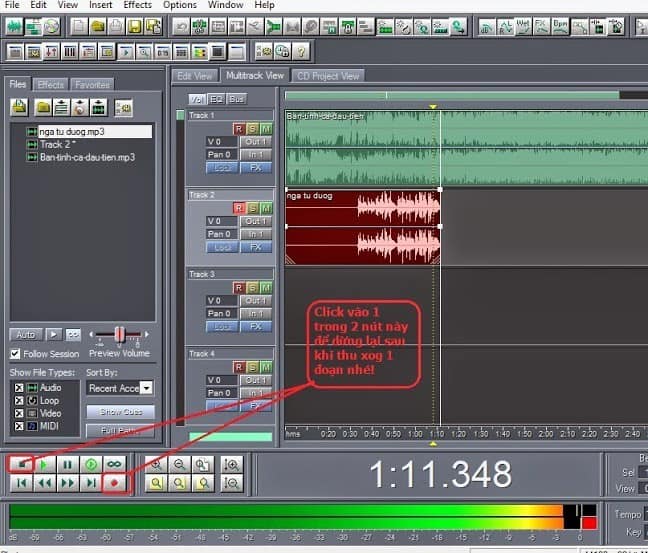Click the Show Cues button
This screenshot has height=553, width=648.
120,411
